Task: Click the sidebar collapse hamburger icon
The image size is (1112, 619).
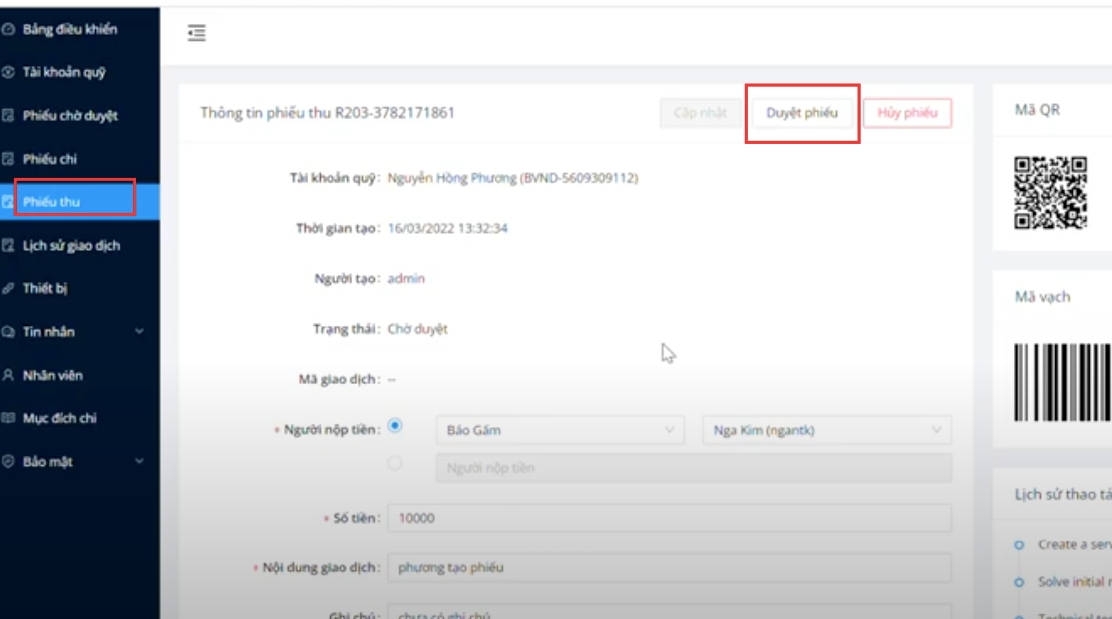Action: [197, 34]
